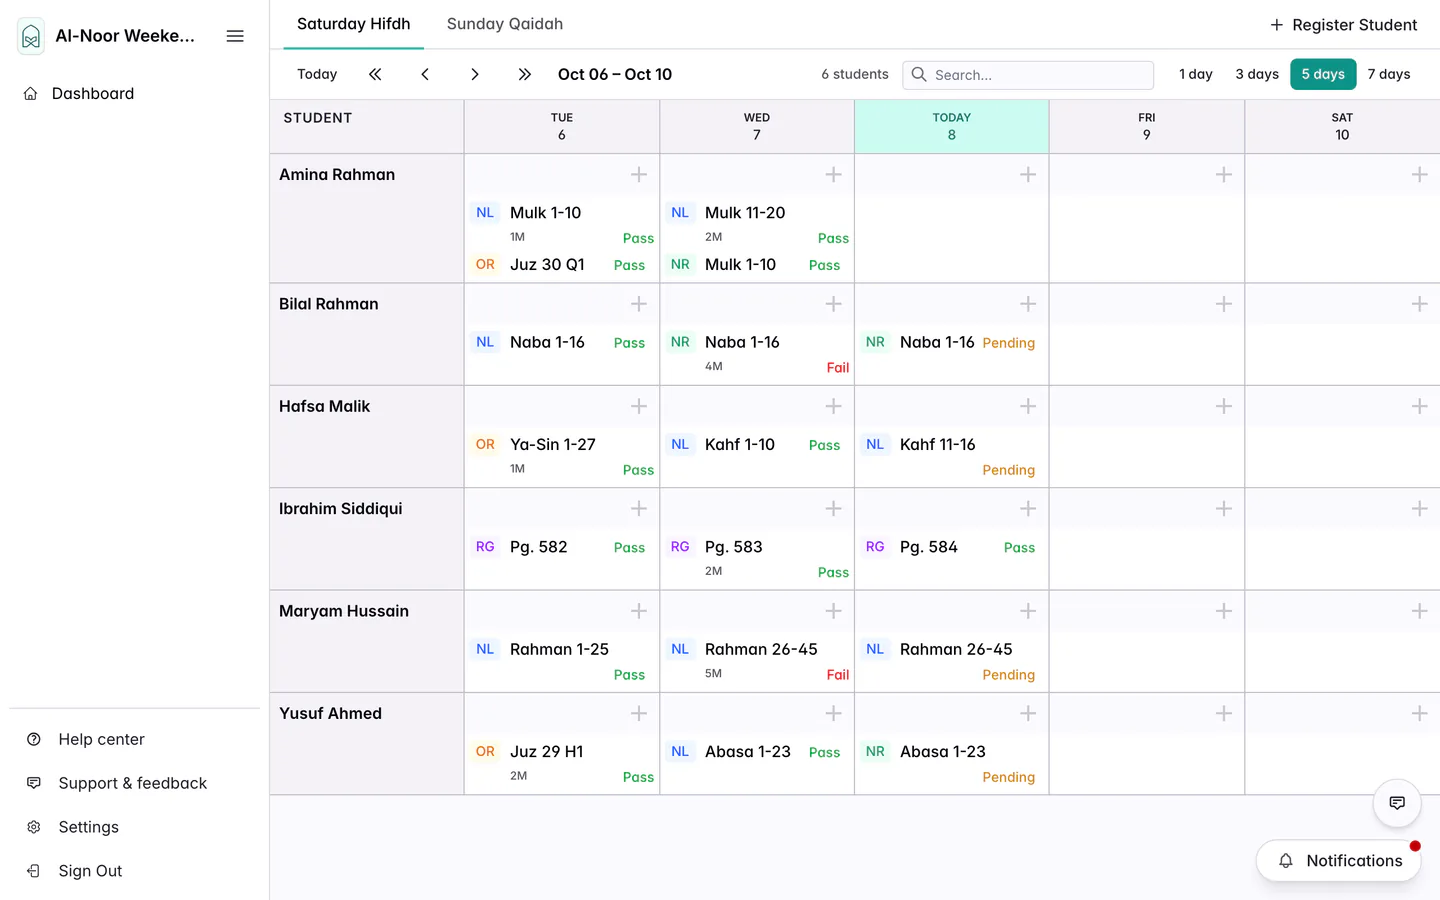The width and height of the screenshot is (1440, 900).
Task: Switch view to 7 days
Action: pos(1389,74)
